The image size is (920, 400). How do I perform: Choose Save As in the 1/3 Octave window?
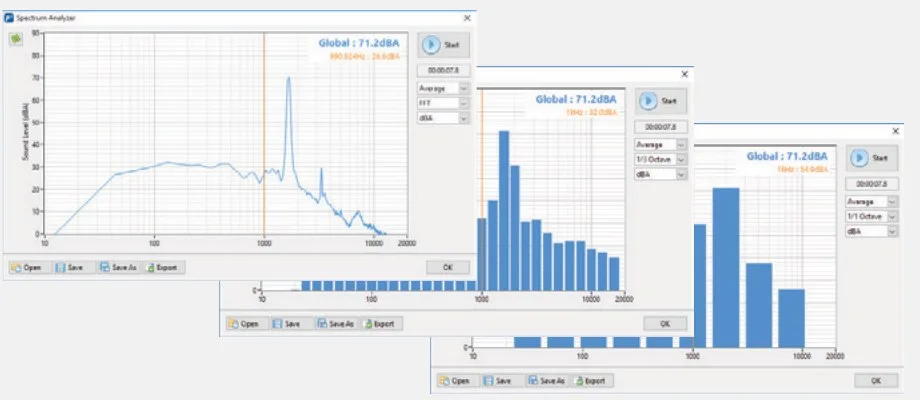coord(336,324)
